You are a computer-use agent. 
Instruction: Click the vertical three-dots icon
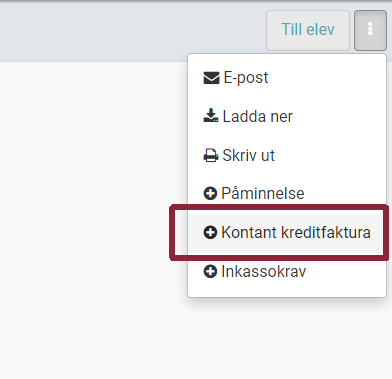pos(370,29)
